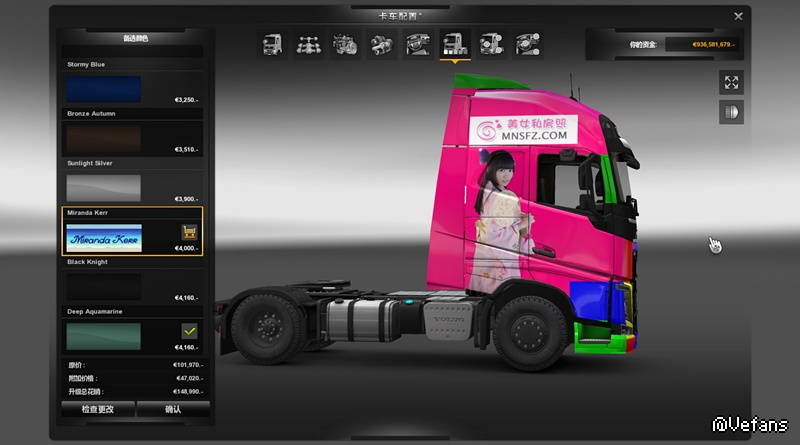Toggle fullscreen truck preview icon
Image resolution: width=800 pixels, height=445 pixels.
[x=731, y=82]
